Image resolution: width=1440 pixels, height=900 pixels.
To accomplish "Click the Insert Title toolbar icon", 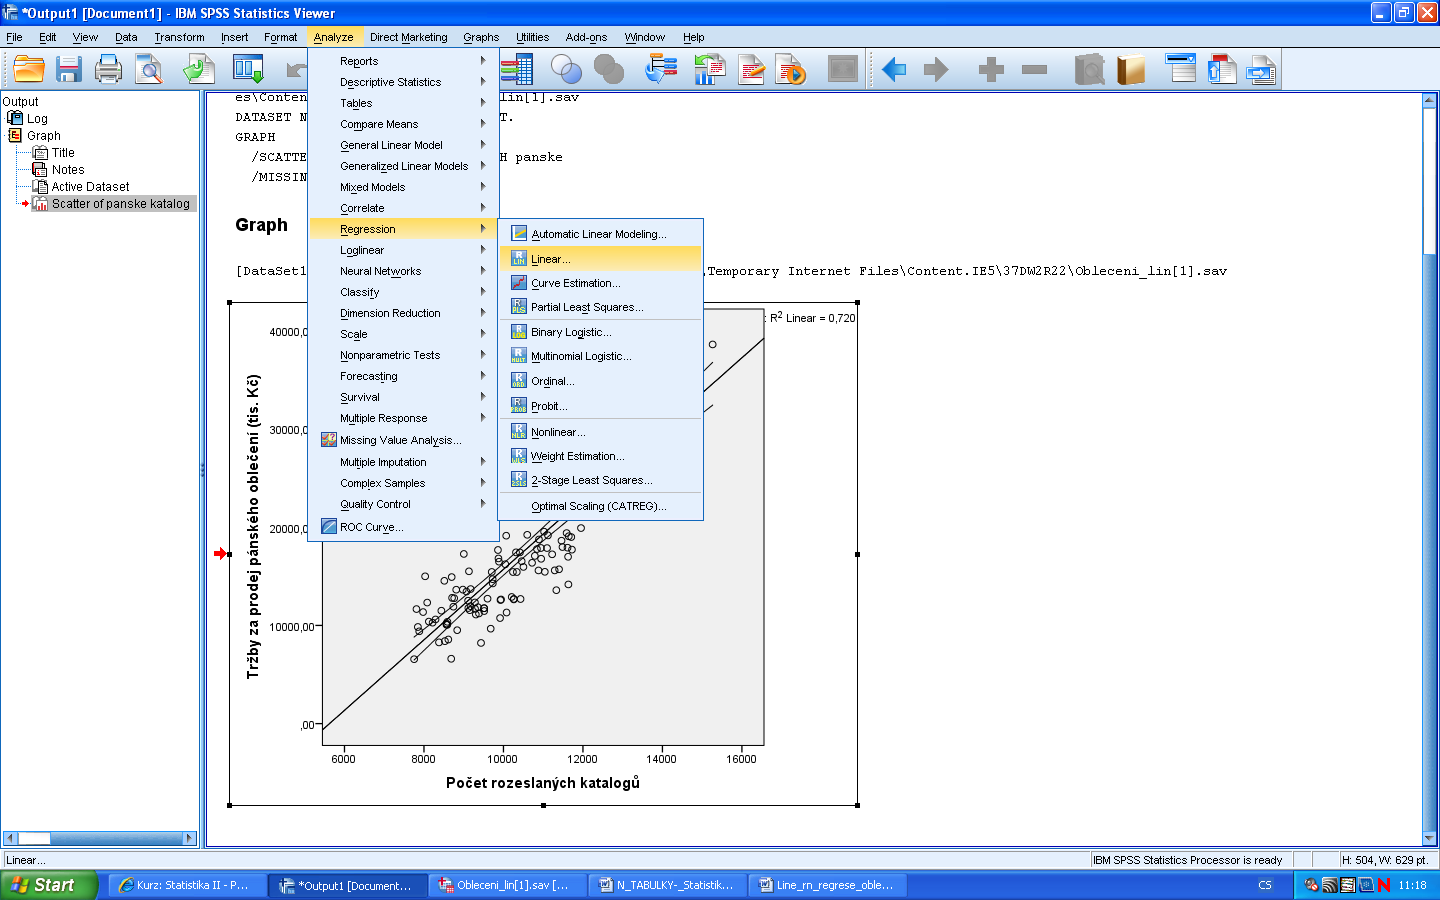I will coord(1221,69).
